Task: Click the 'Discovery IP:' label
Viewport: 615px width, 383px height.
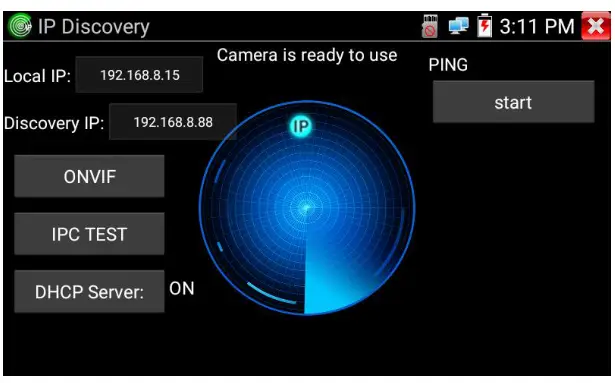Action: coord(54,123)
